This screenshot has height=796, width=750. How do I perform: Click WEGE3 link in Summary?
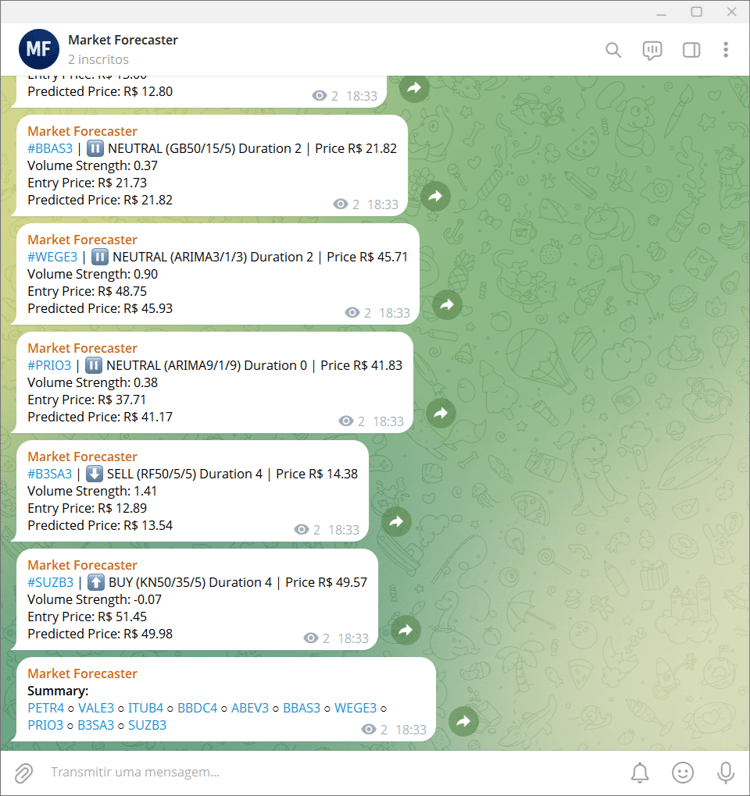pyautogui.click(x=355, y=708)
